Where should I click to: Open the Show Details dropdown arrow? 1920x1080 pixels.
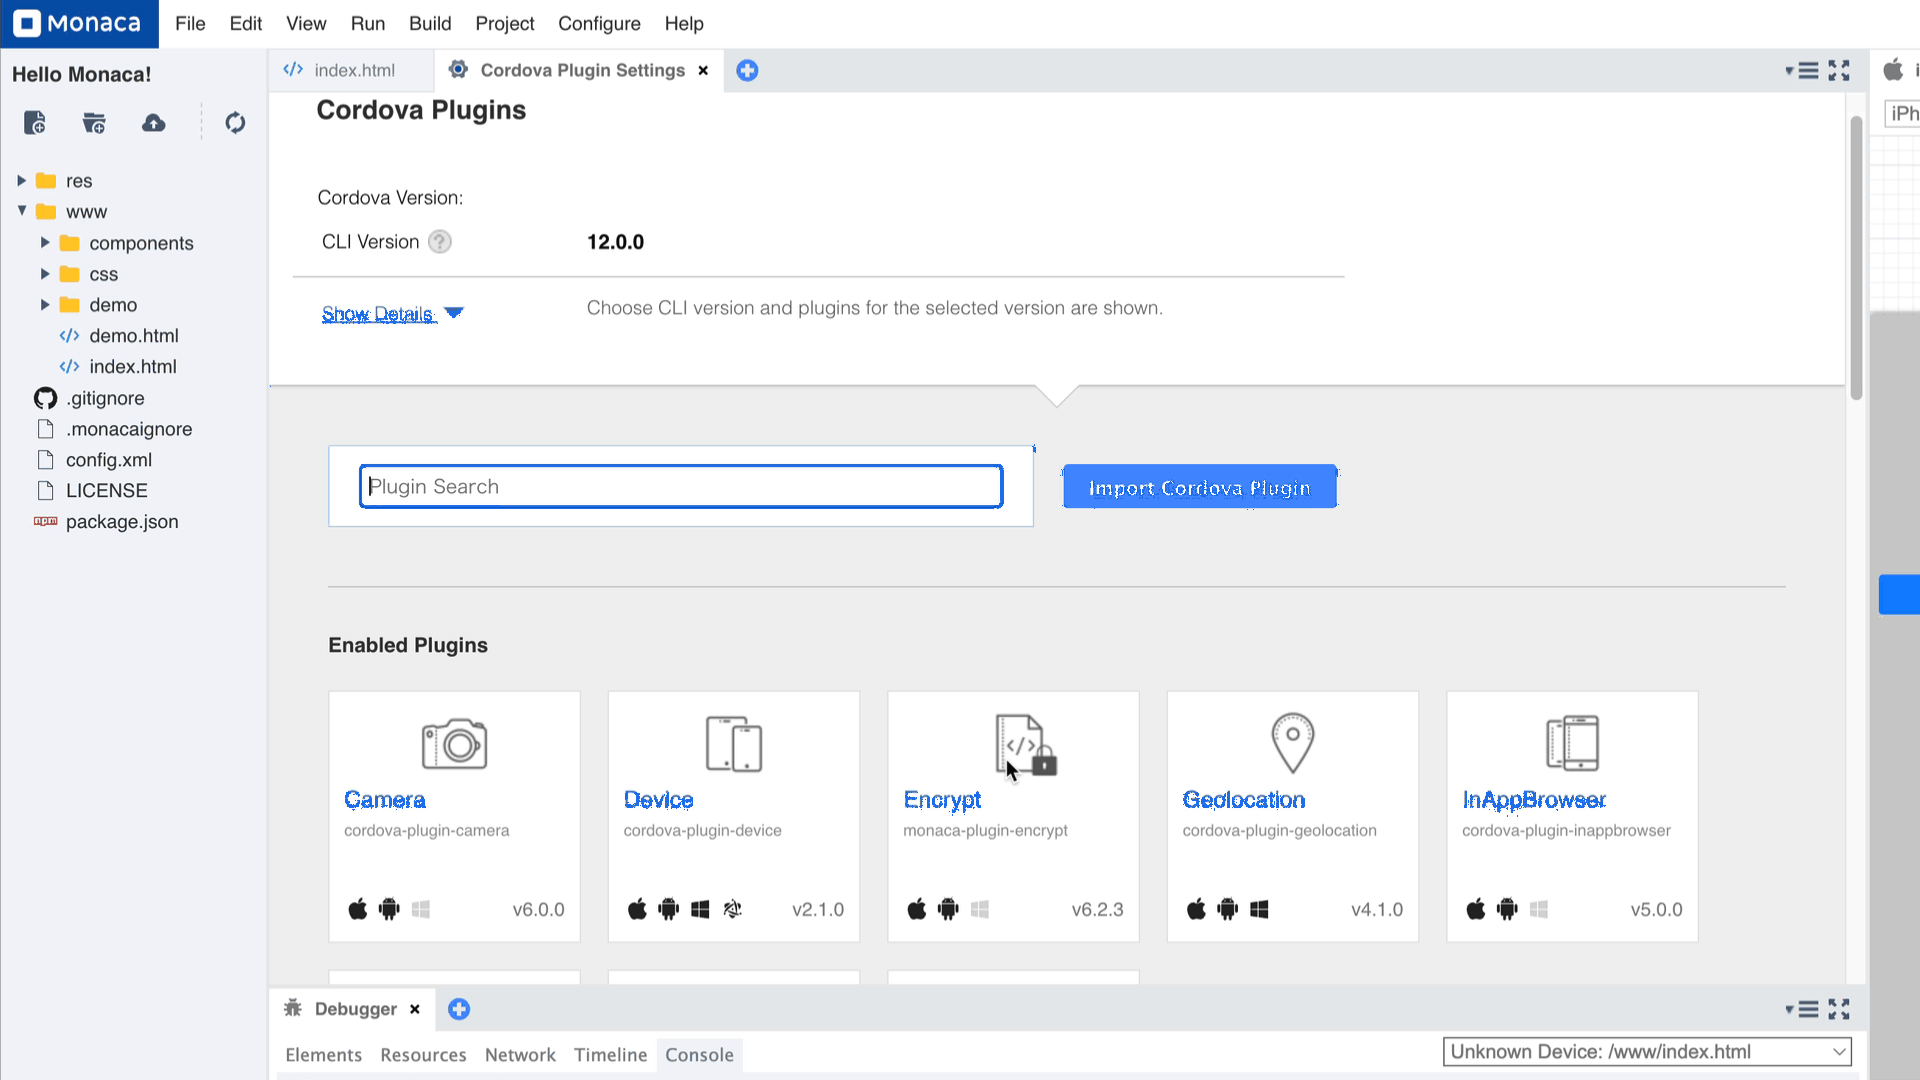(x=454, y=313)
